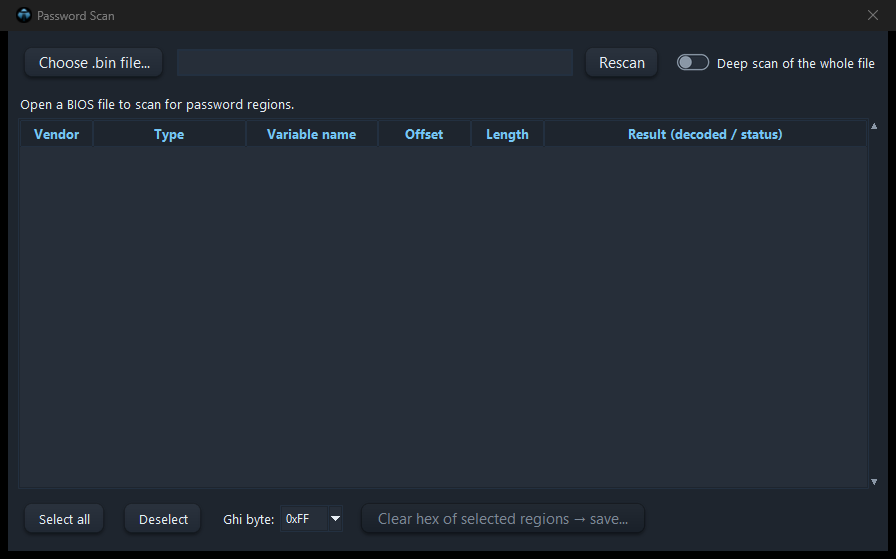Viewport: 896px width, 559px height.
Task: Close the Password Scan window
Action: [x=873, y=15]
